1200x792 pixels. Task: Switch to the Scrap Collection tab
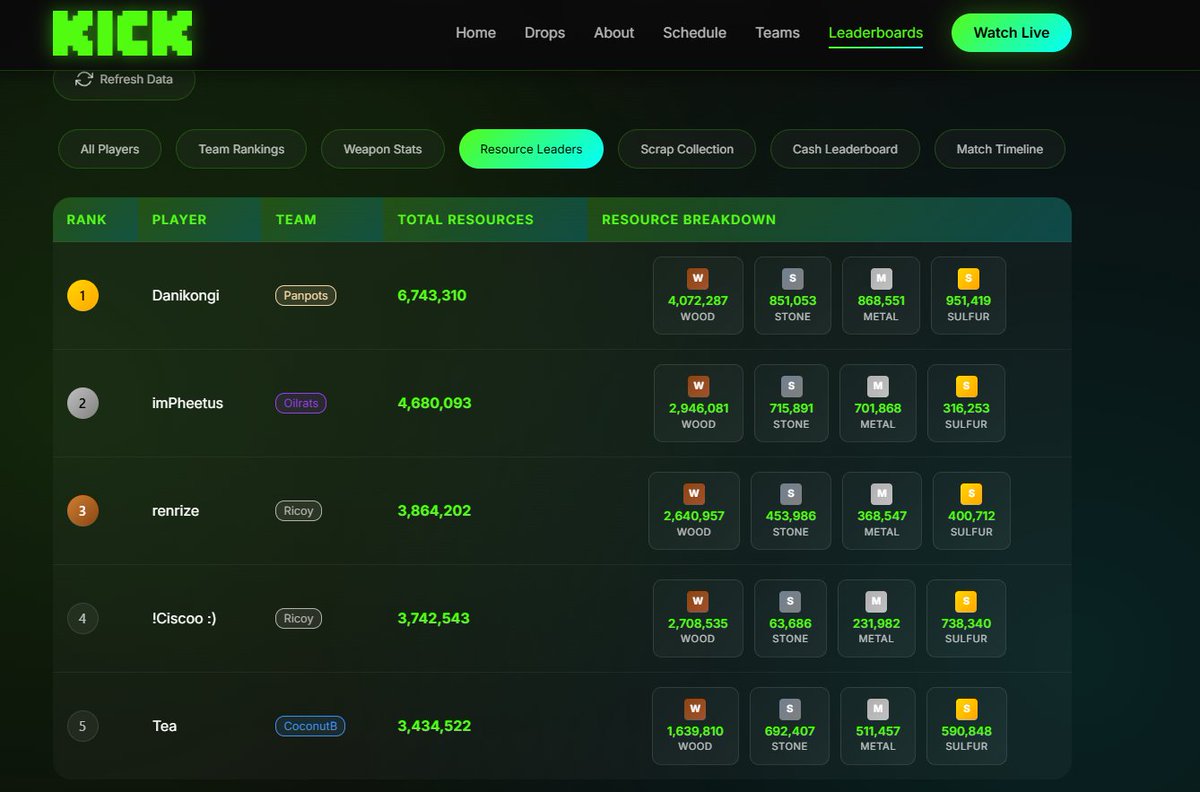[x=687, y=149]
